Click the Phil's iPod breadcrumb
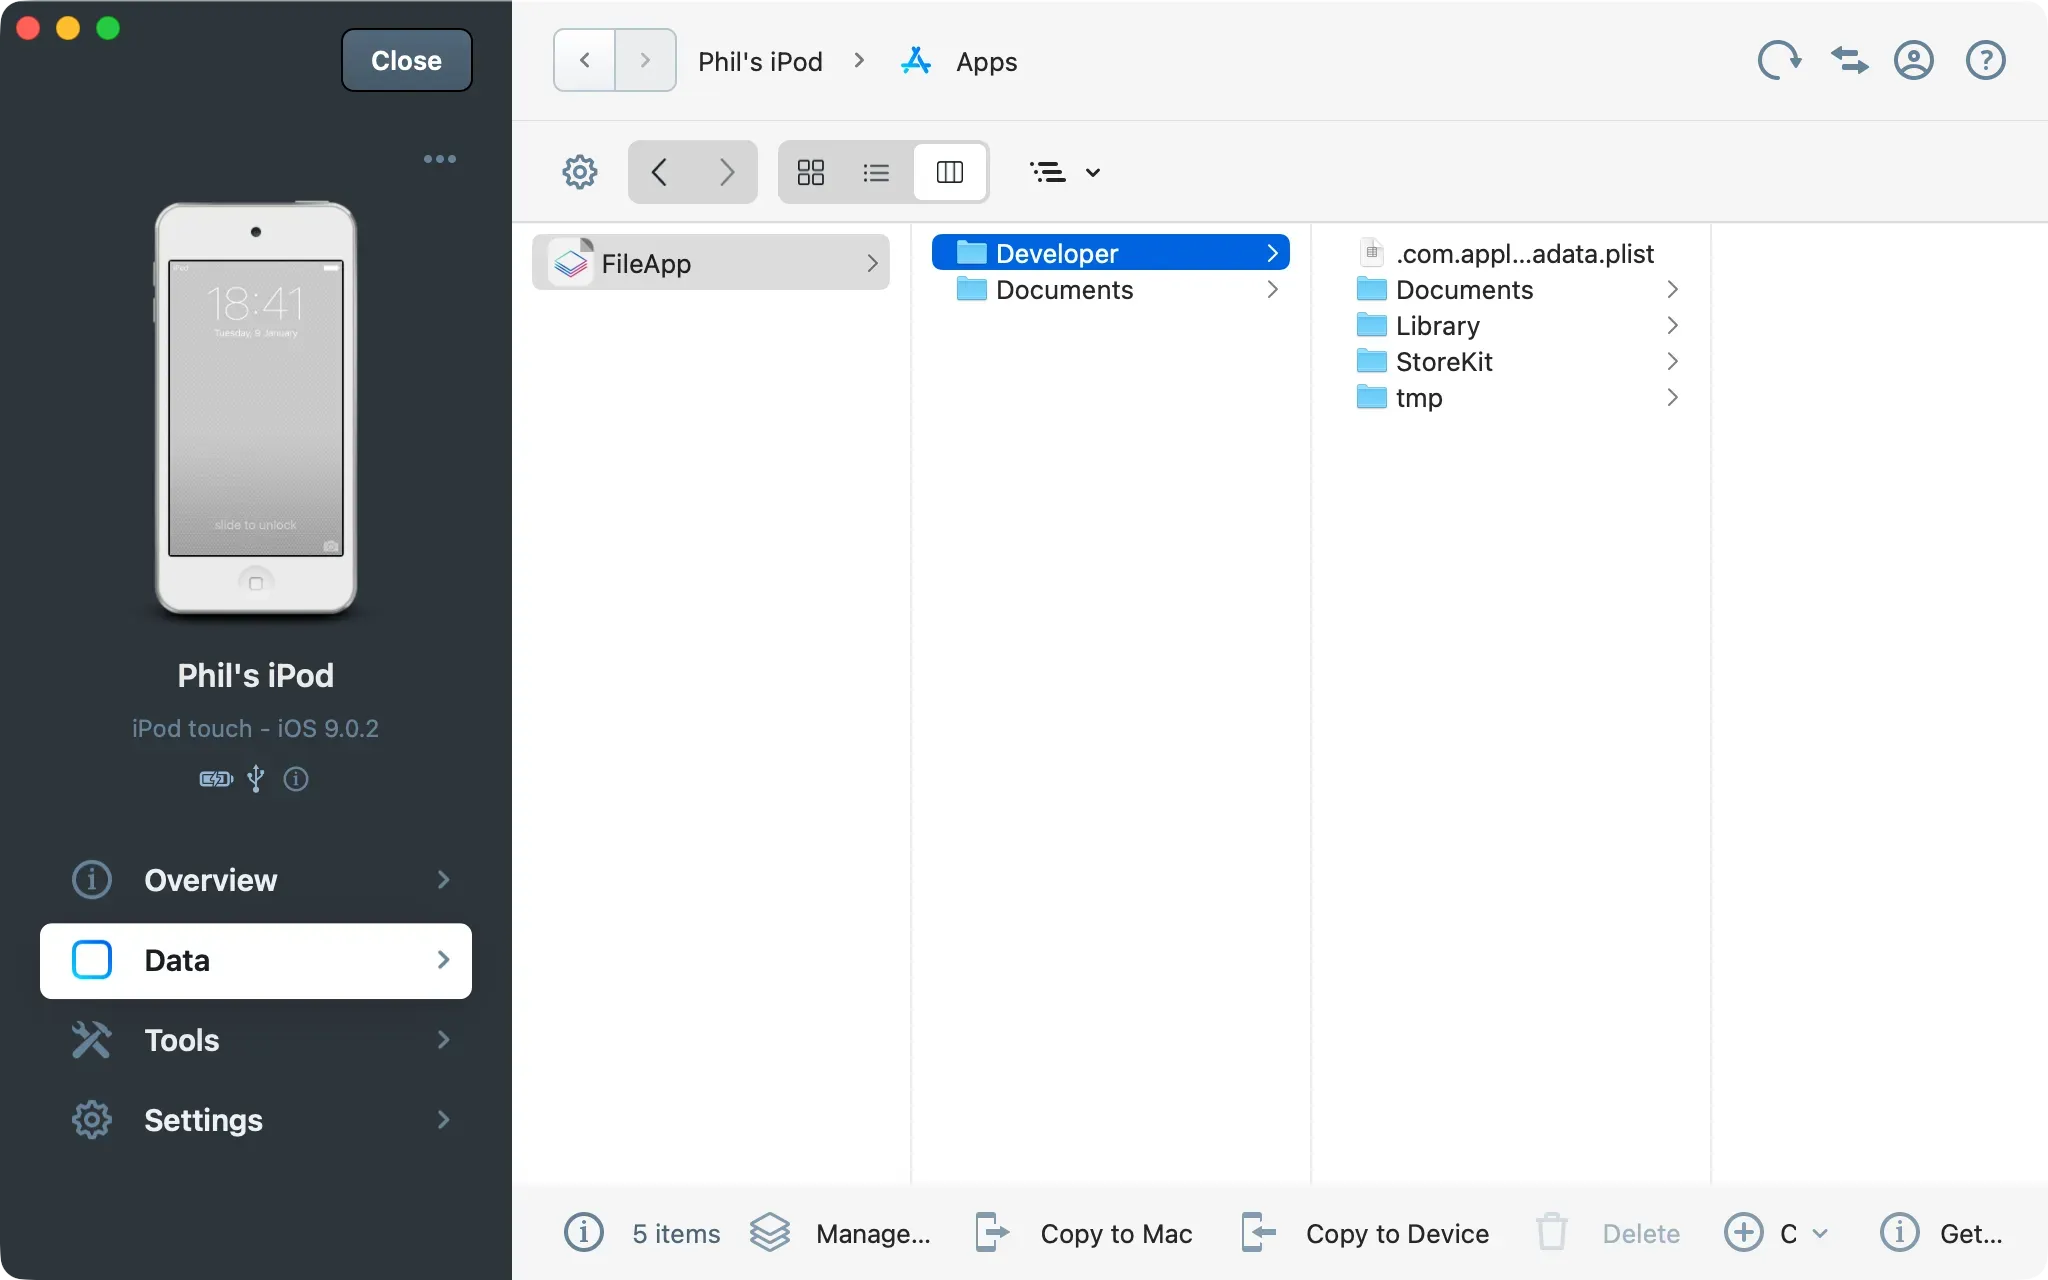The width and height of the screenshot is (2048, 1280). point(760,62)
